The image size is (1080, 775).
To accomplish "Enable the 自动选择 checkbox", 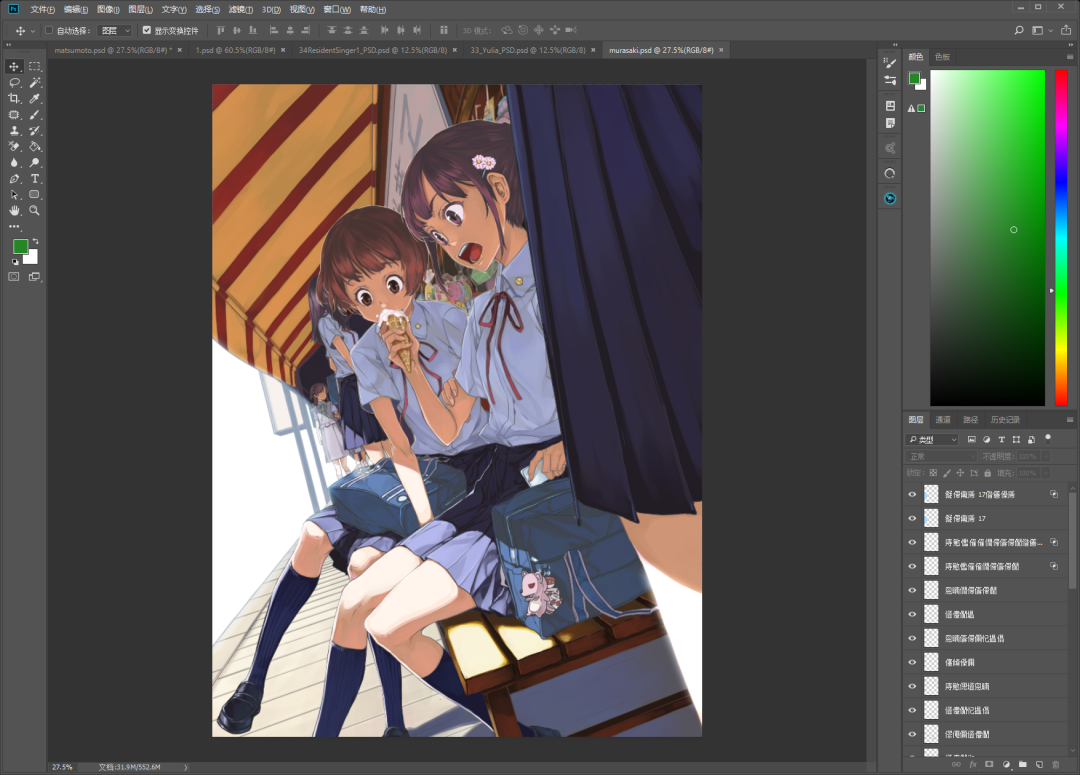I will (49, 31).
